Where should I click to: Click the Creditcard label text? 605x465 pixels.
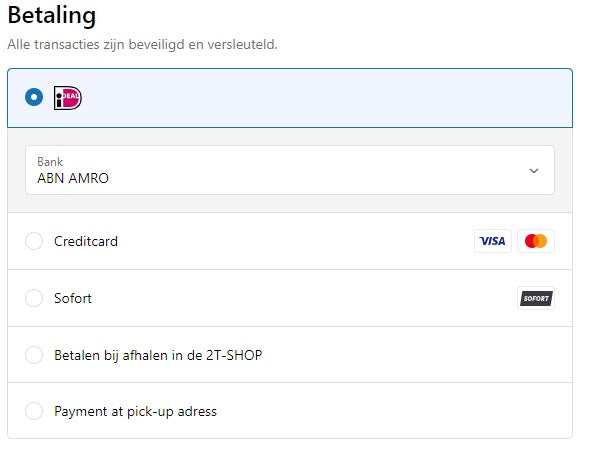click(x=86, y=241)
